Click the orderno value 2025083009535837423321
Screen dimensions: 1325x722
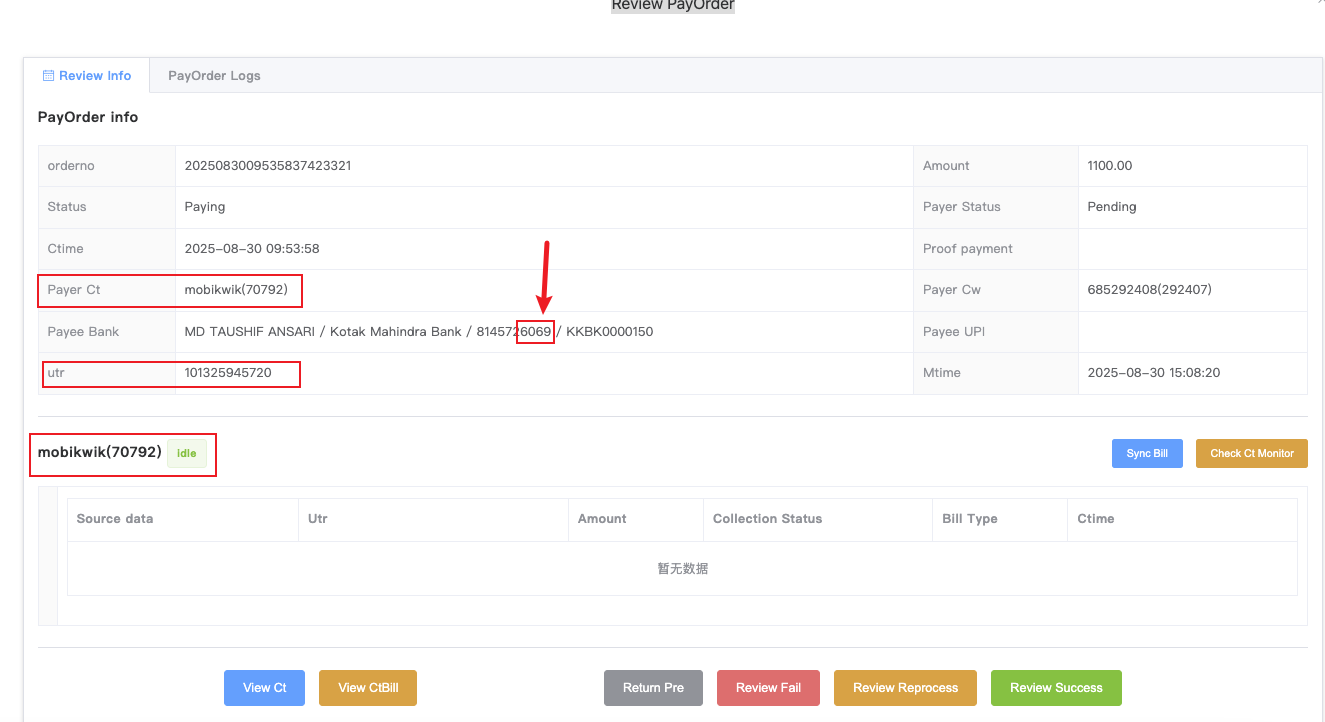268,166
